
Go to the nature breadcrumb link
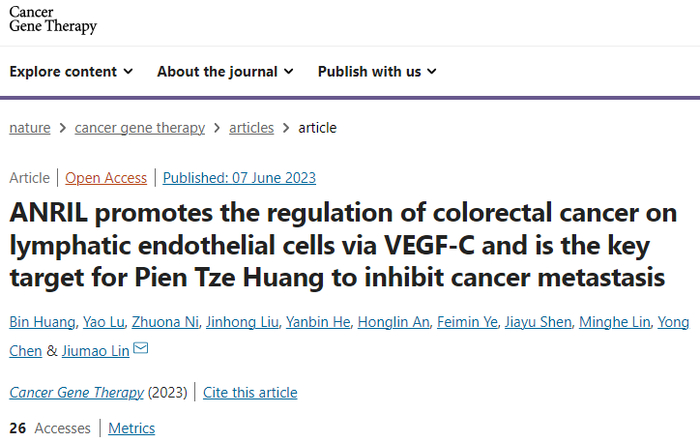[x=31, y=127]
